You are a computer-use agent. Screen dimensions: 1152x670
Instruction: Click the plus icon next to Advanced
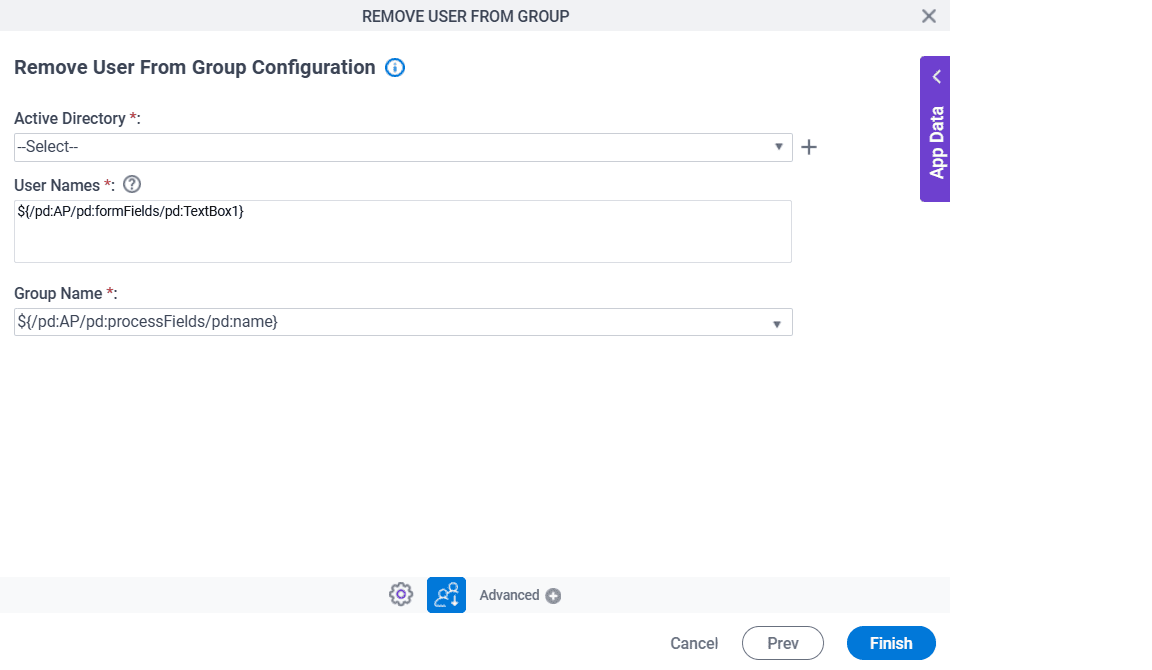tap(553, 596)
